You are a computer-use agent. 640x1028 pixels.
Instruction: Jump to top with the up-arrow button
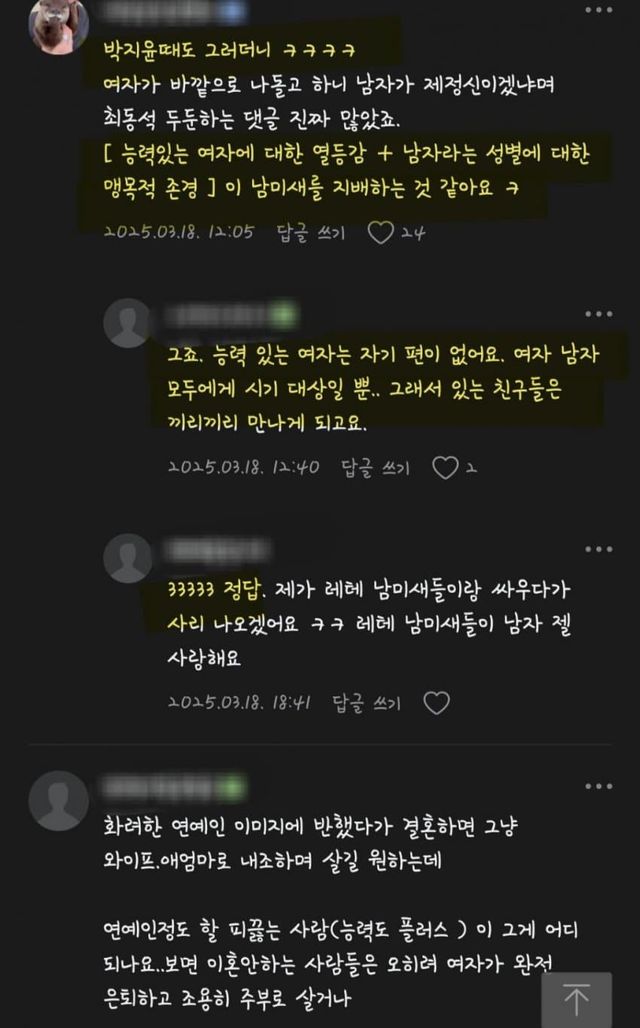click(x=576, y=1000)
